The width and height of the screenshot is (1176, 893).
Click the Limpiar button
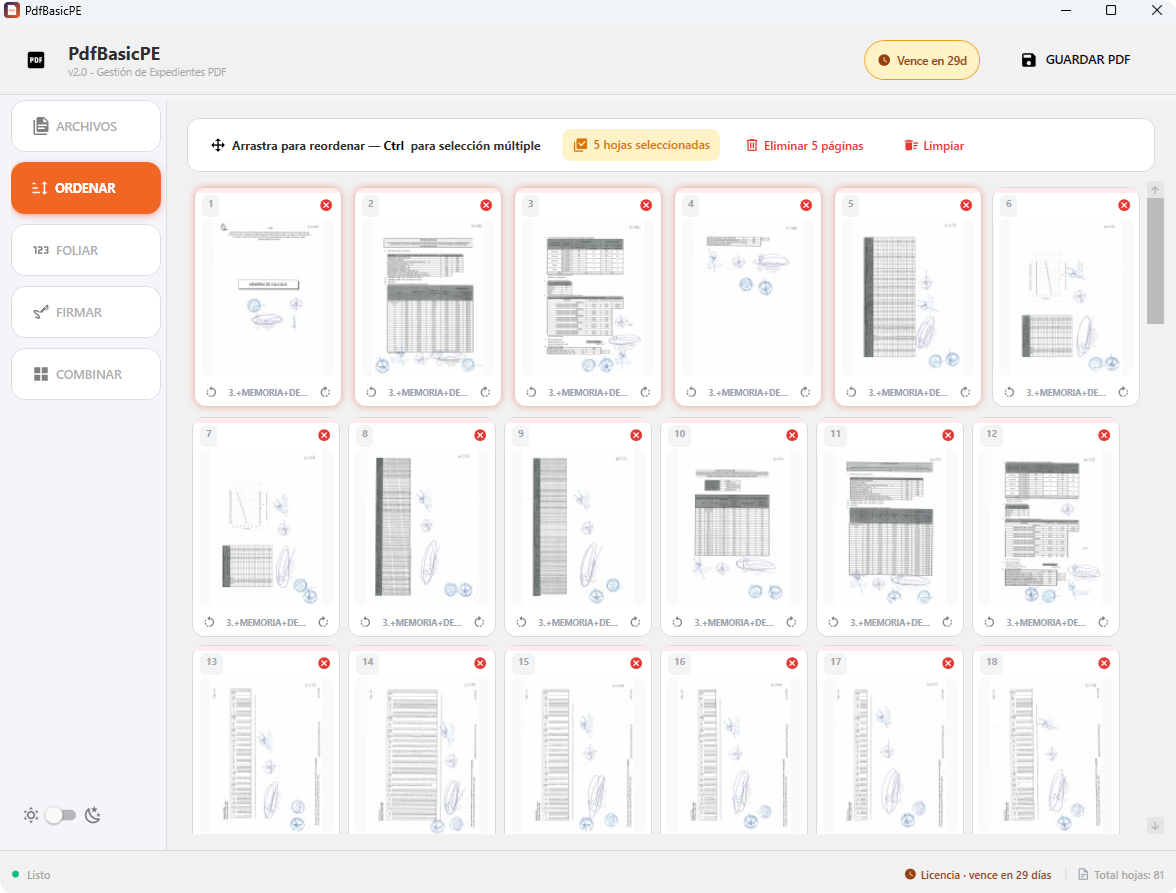point(934,145)
